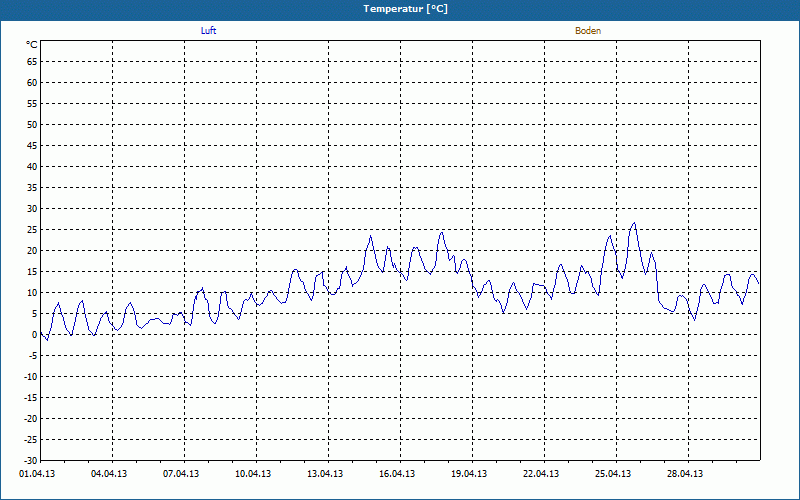Click date label 10.04.13
The width and height of the screenshot is (800, 500).
[x=253, y=474]
